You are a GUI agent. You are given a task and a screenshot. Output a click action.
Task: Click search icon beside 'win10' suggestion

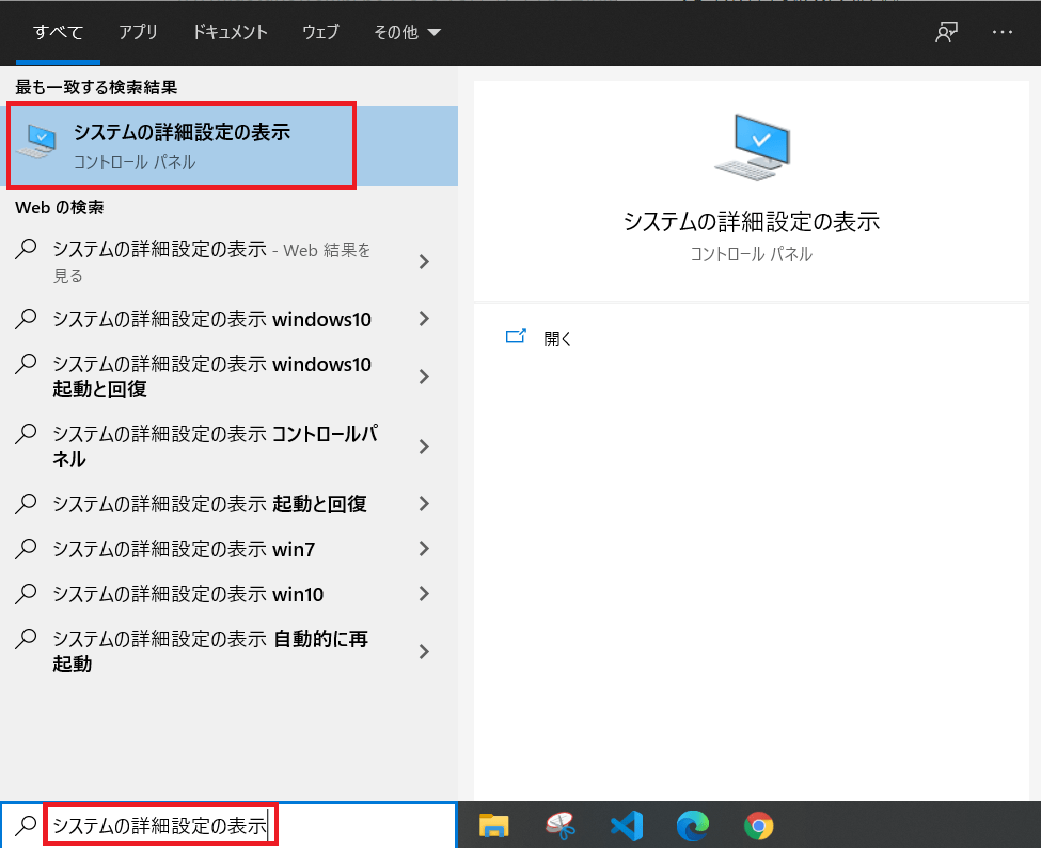point(25,594)
